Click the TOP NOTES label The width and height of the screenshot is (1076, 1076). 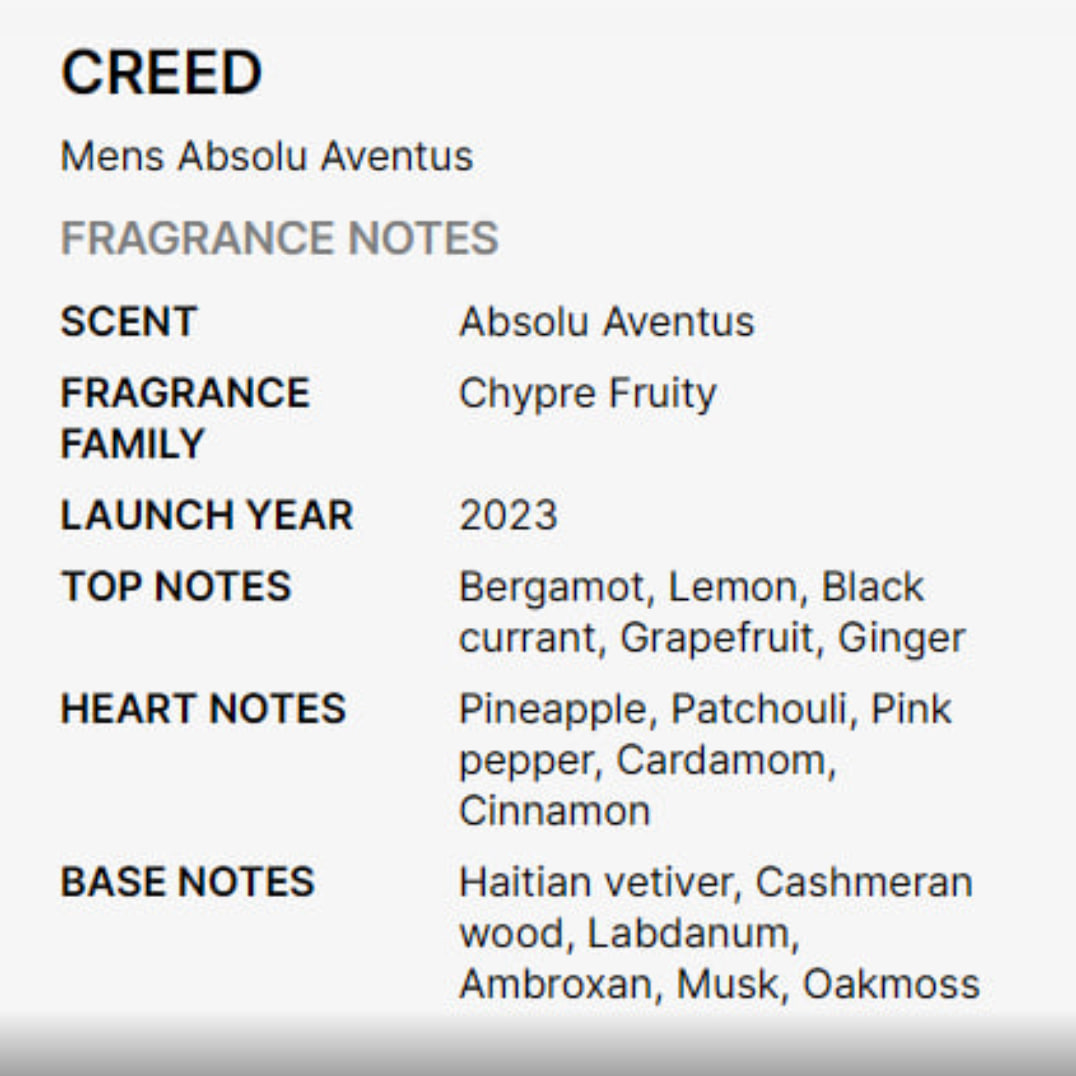point(176,587)
